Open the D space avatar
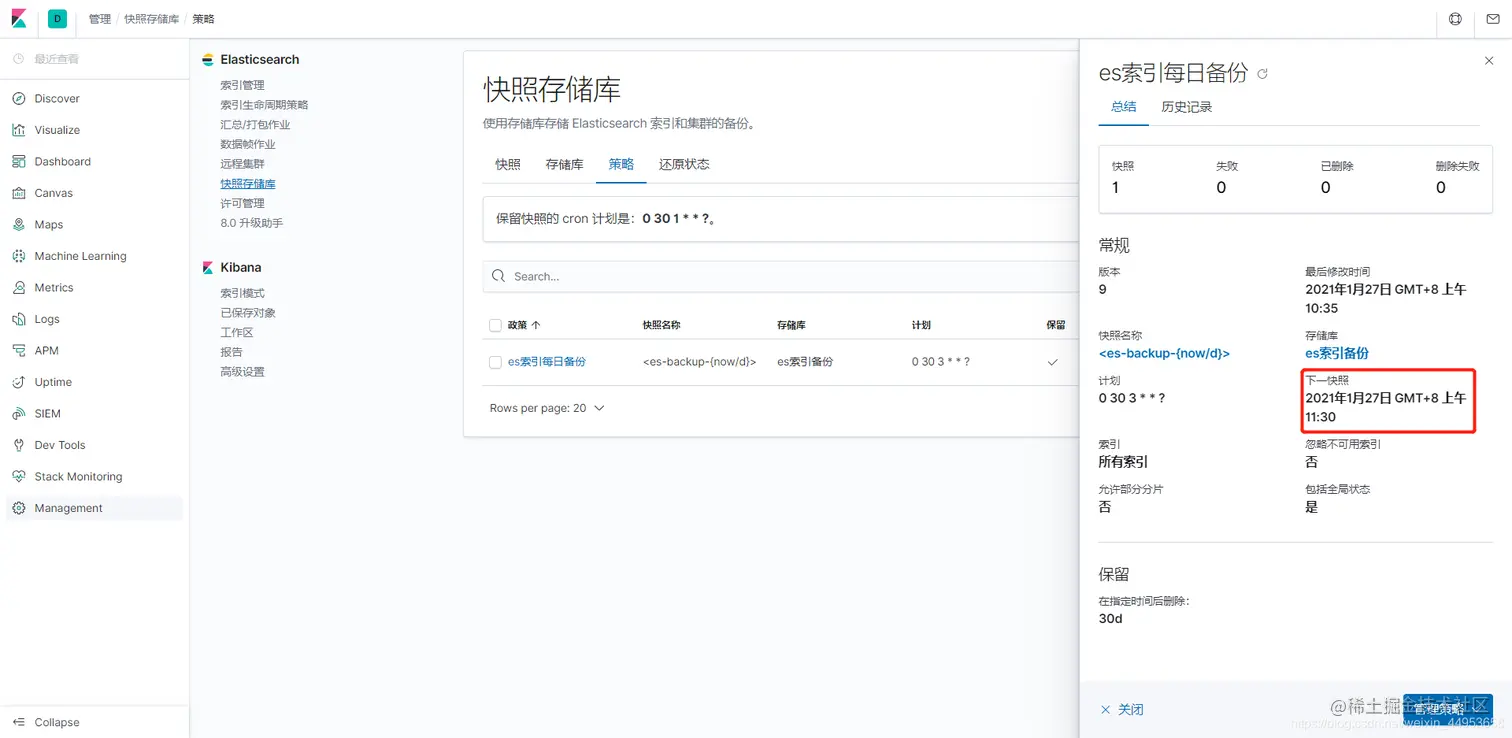 [x=58, y=19]
